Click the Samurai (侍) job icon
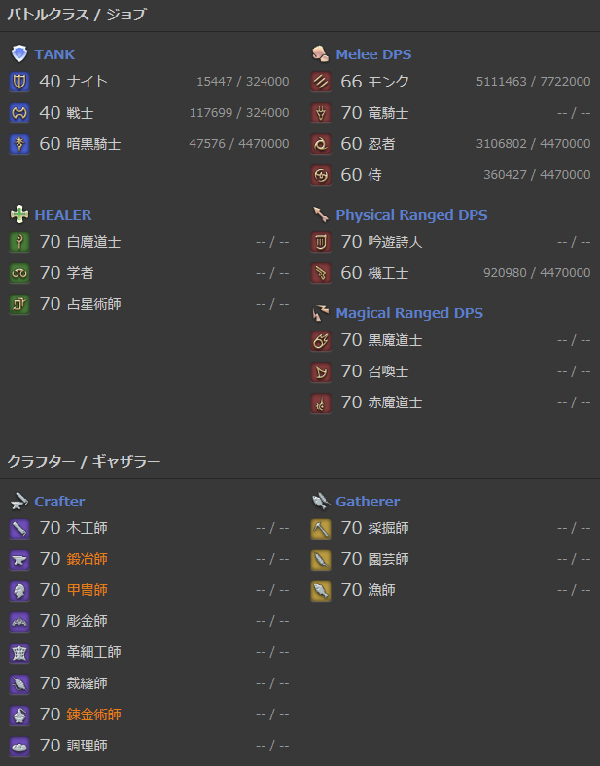 pyautogui.click(x=321, y=175)
